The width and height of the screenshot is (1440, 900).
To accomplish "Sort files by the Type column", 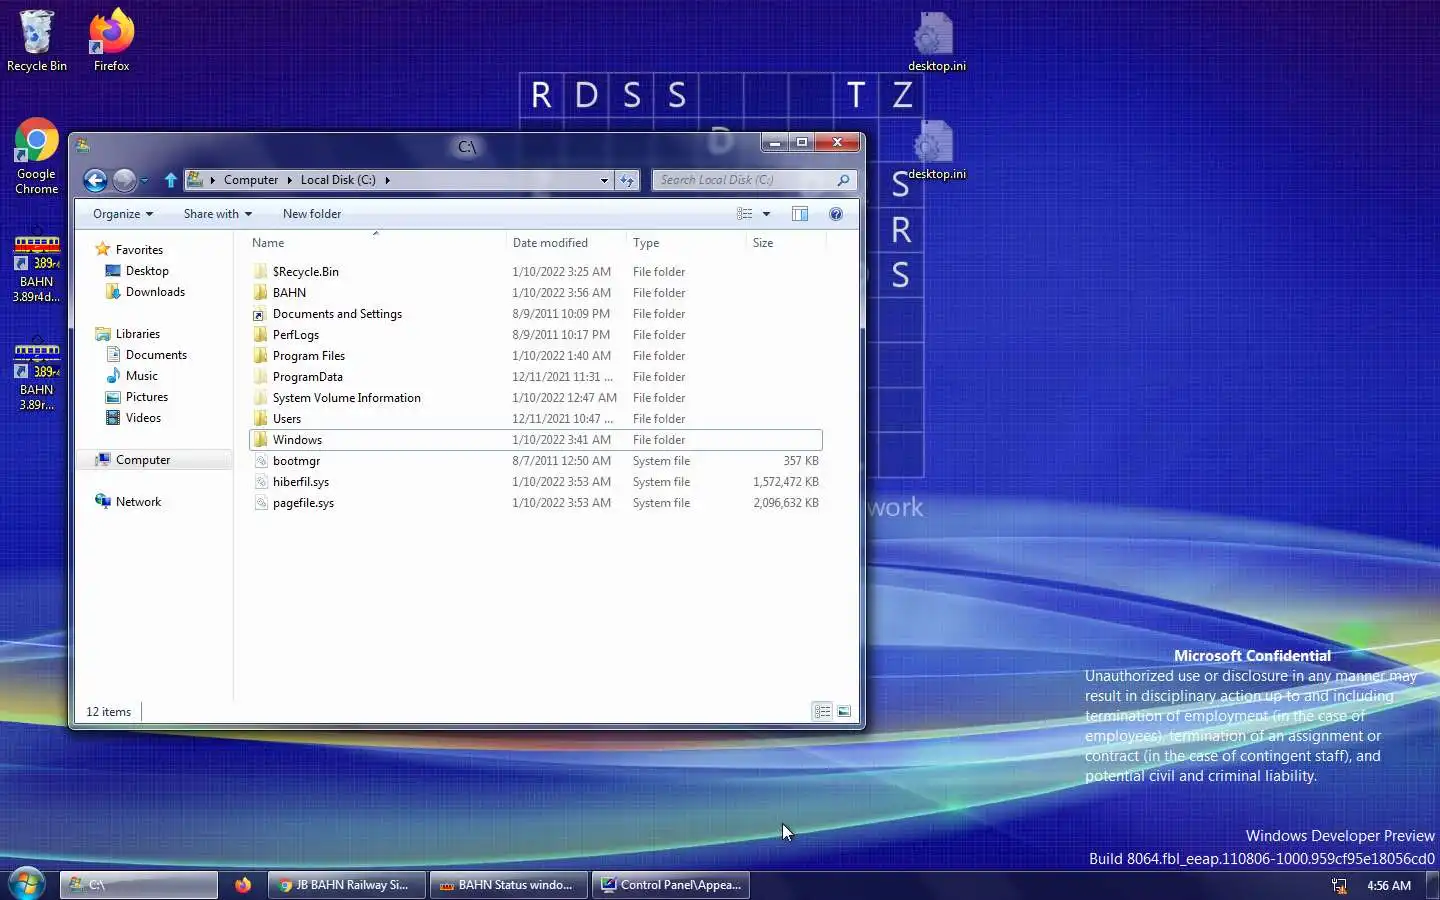I will pyautogui.click(x=686, y=243).
